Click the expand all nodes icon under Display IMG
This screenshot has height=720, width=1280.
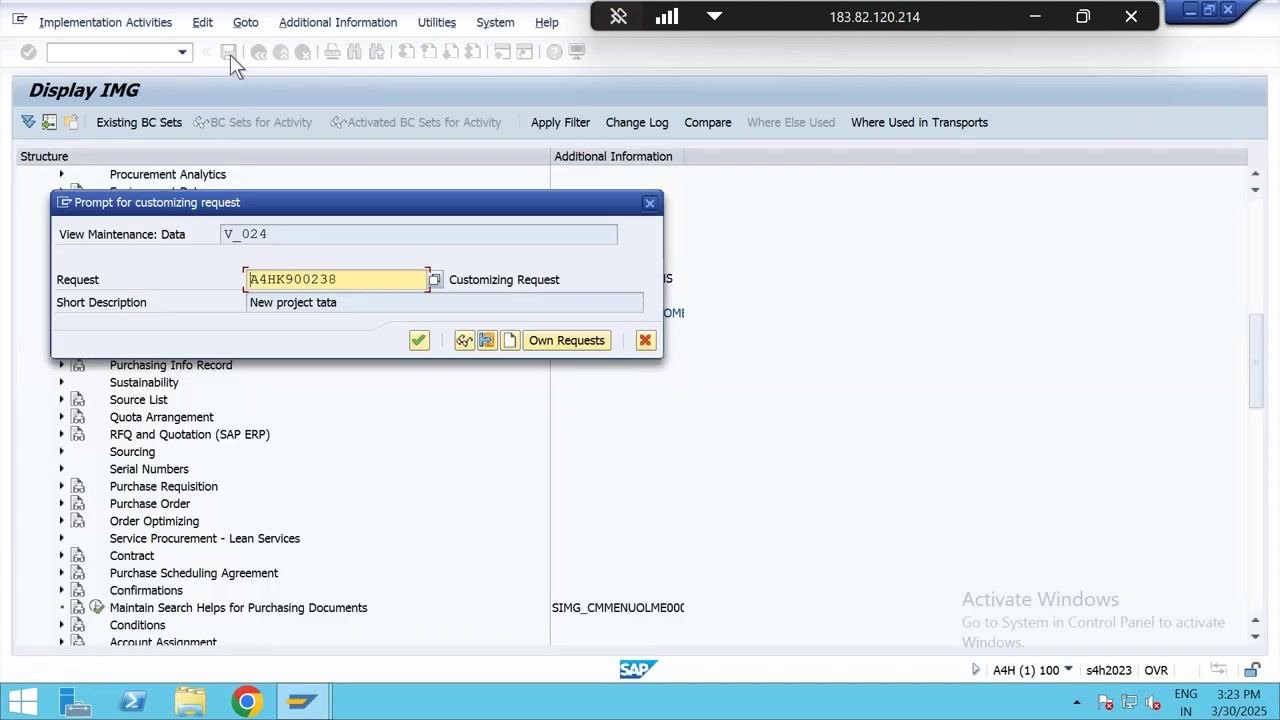point(28,122)
